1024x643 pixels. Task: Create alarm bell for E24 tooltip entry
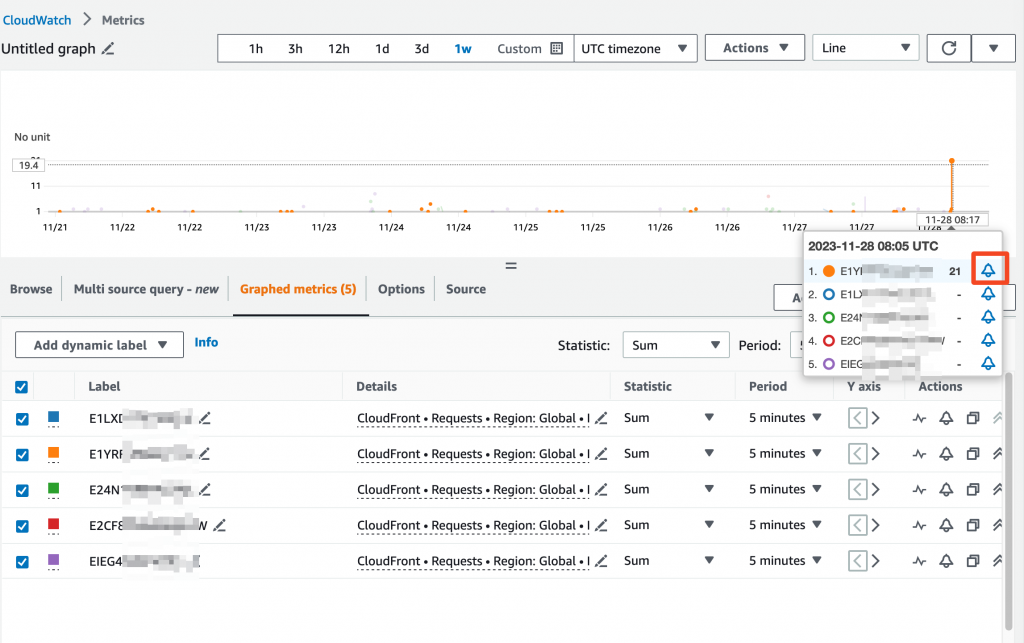[988, 317]
